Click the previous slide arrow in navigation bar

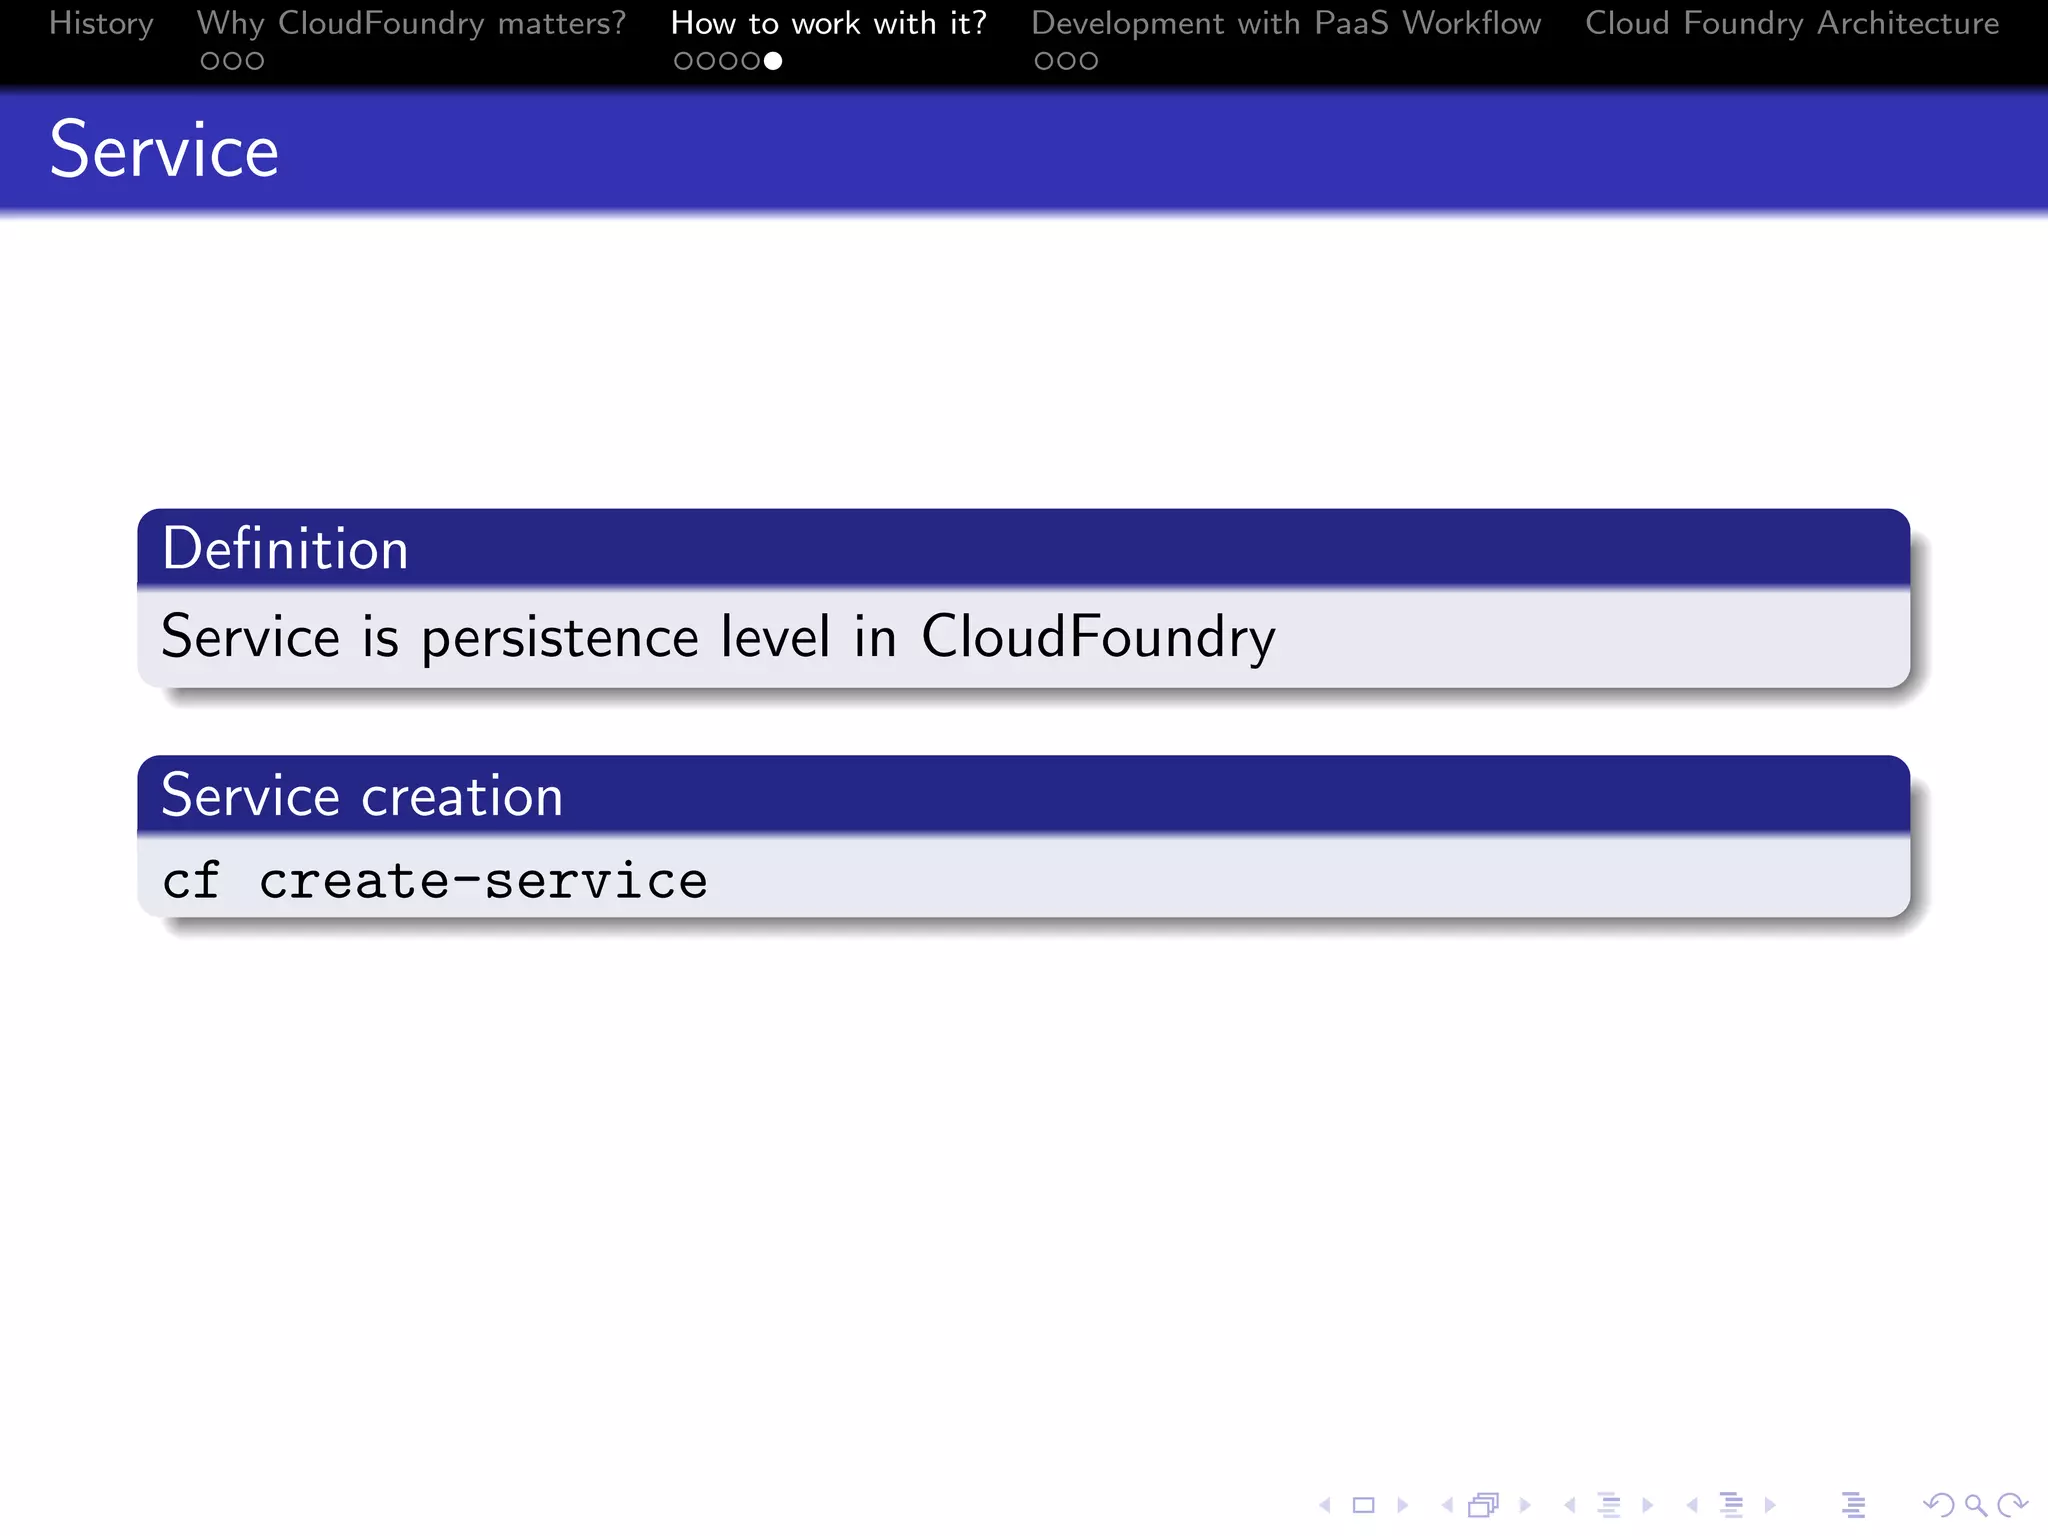(1325, 1505)
